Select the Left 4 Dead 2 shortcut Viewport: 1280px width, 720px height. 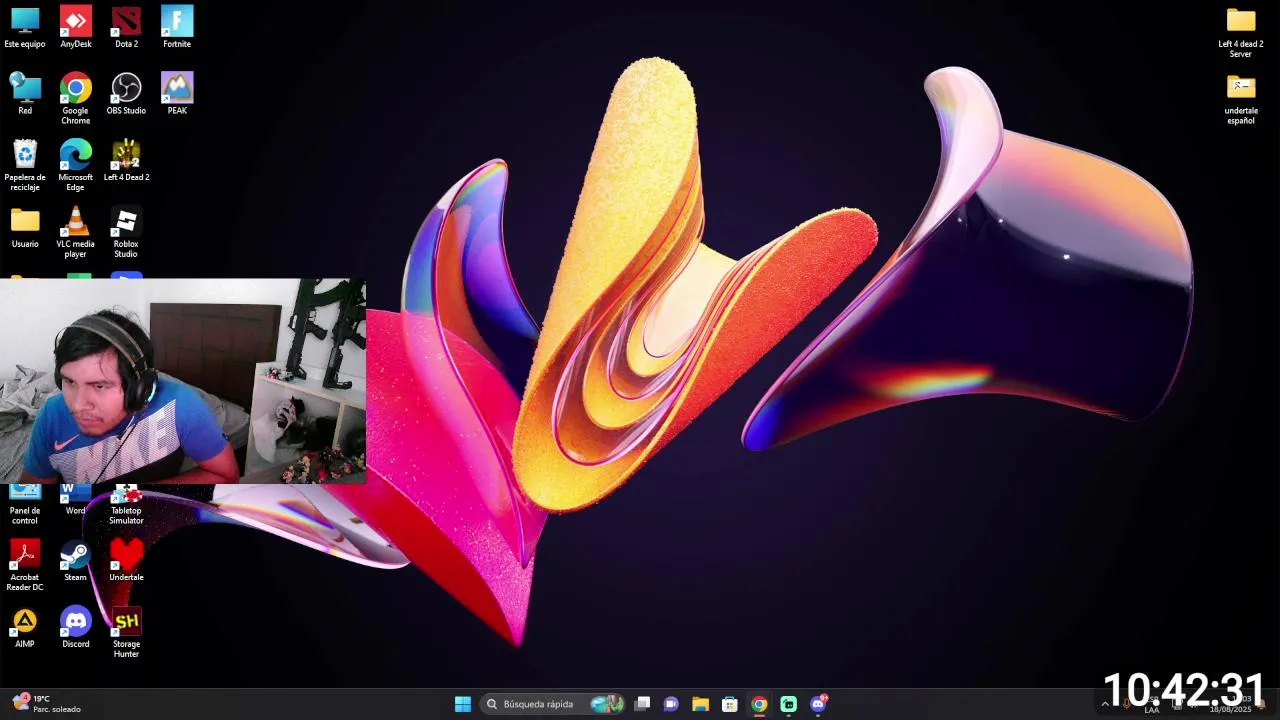click(126, 161)
